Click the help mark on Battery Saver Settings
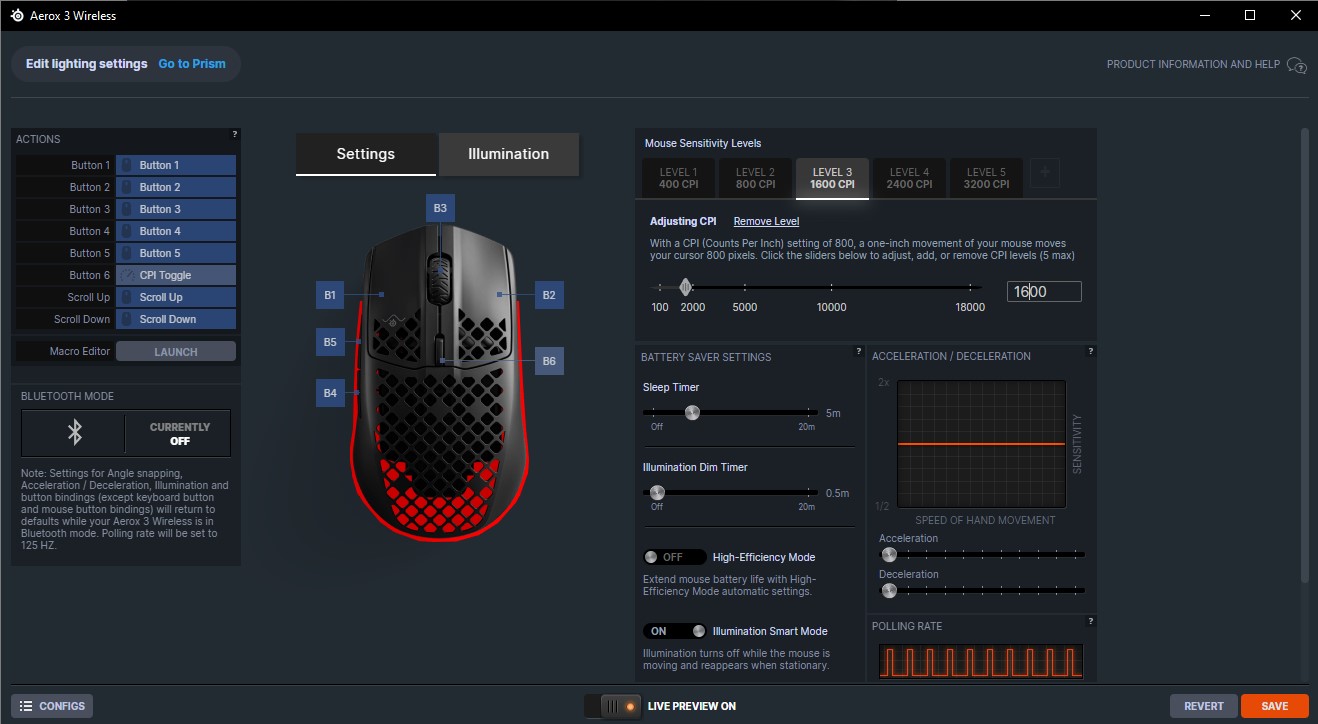 (x=859, y=351)
